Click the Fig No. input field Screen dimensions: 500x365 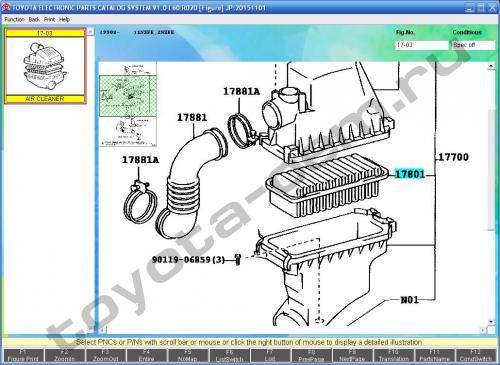[422, 45]
